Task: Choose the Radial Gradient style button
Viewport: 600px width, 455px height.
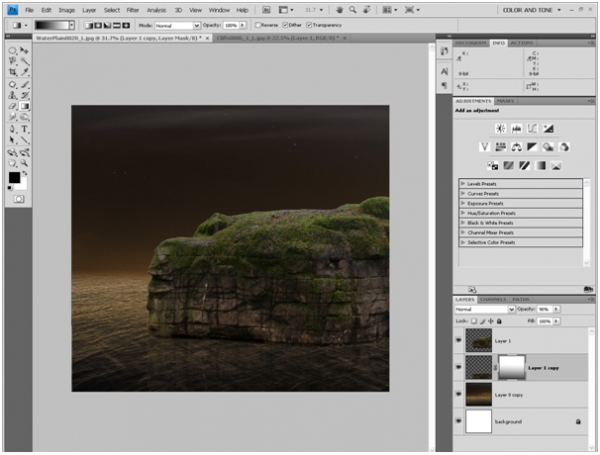Action: (98, 26)
